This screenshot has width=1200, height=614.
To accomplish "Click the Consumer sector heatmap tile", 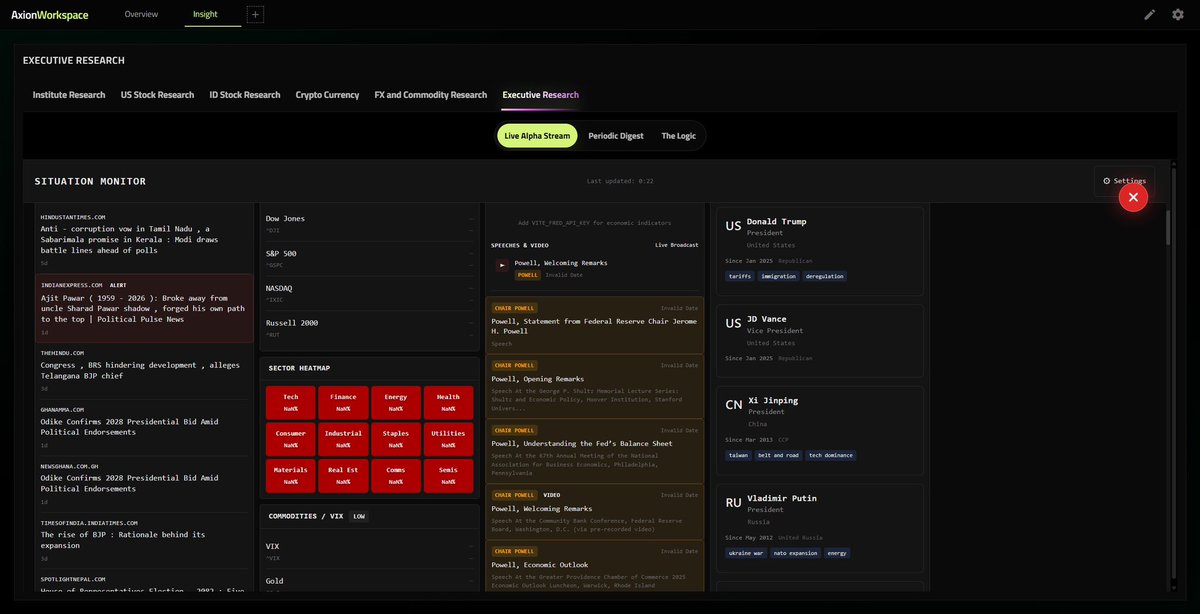I will 291,438.
